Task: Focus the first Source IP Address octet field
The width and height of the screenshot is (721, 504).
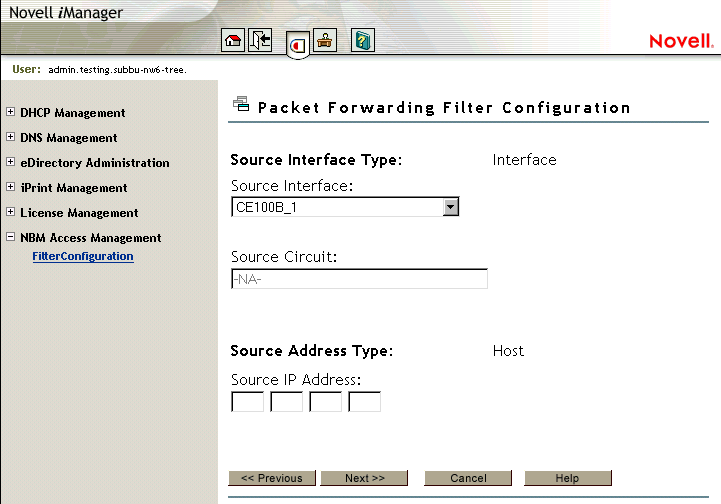Action: pos(247,402)
